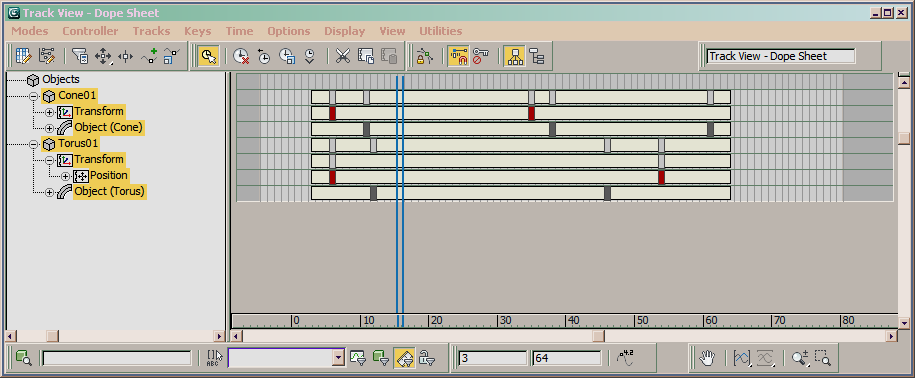915x378 pixels.
Task: Click the key window vertical scrollbar thumb
Action: coord(904,138)
